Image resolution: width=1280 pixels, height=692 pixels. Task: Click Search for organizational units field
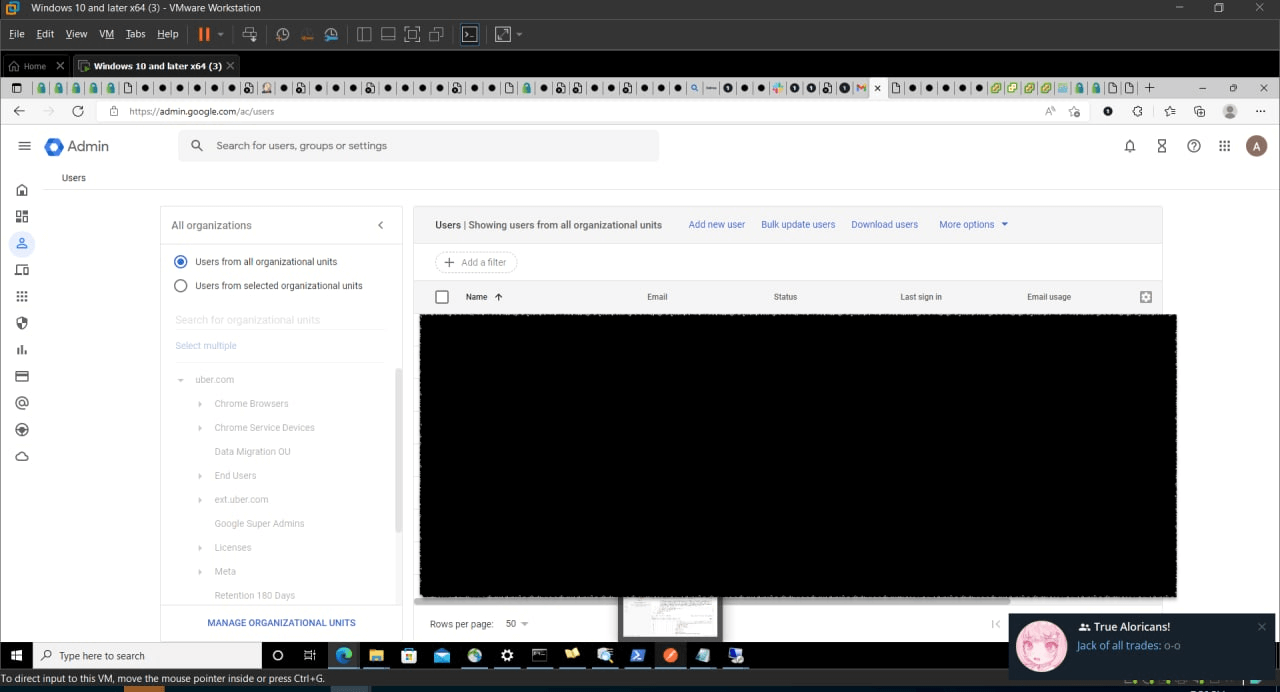pyautogui.click(x=280, y=320)
